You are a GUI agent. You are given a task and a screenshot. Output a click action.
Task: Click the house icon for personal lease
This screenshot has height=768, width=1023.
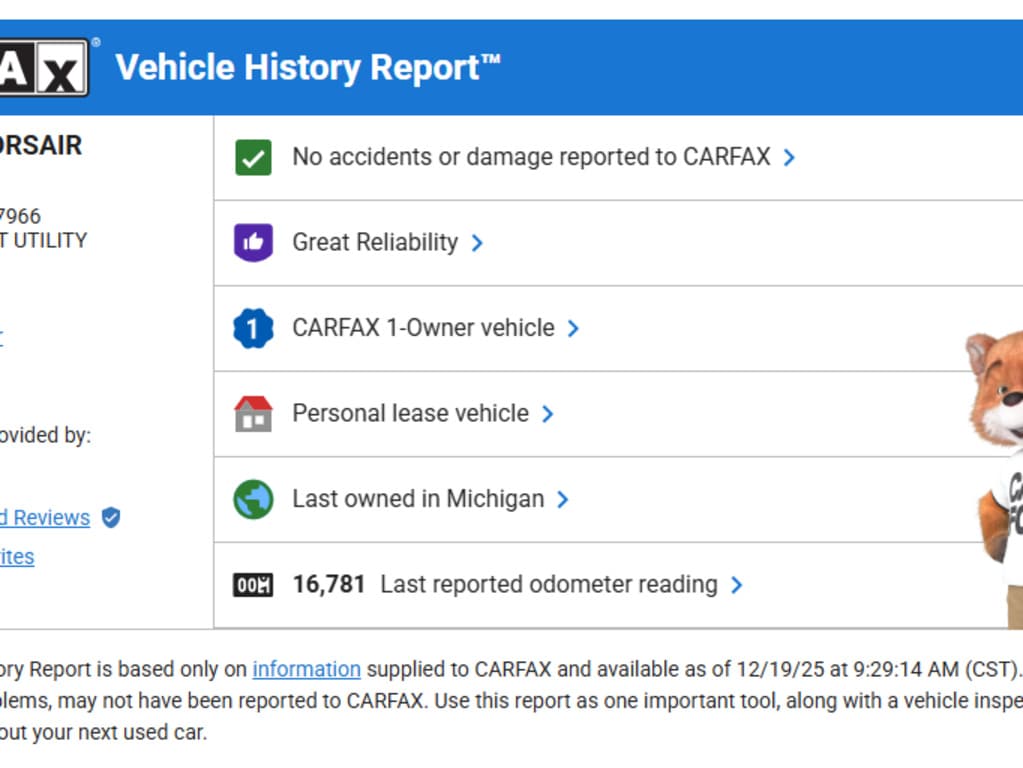(x=253, y=414)
